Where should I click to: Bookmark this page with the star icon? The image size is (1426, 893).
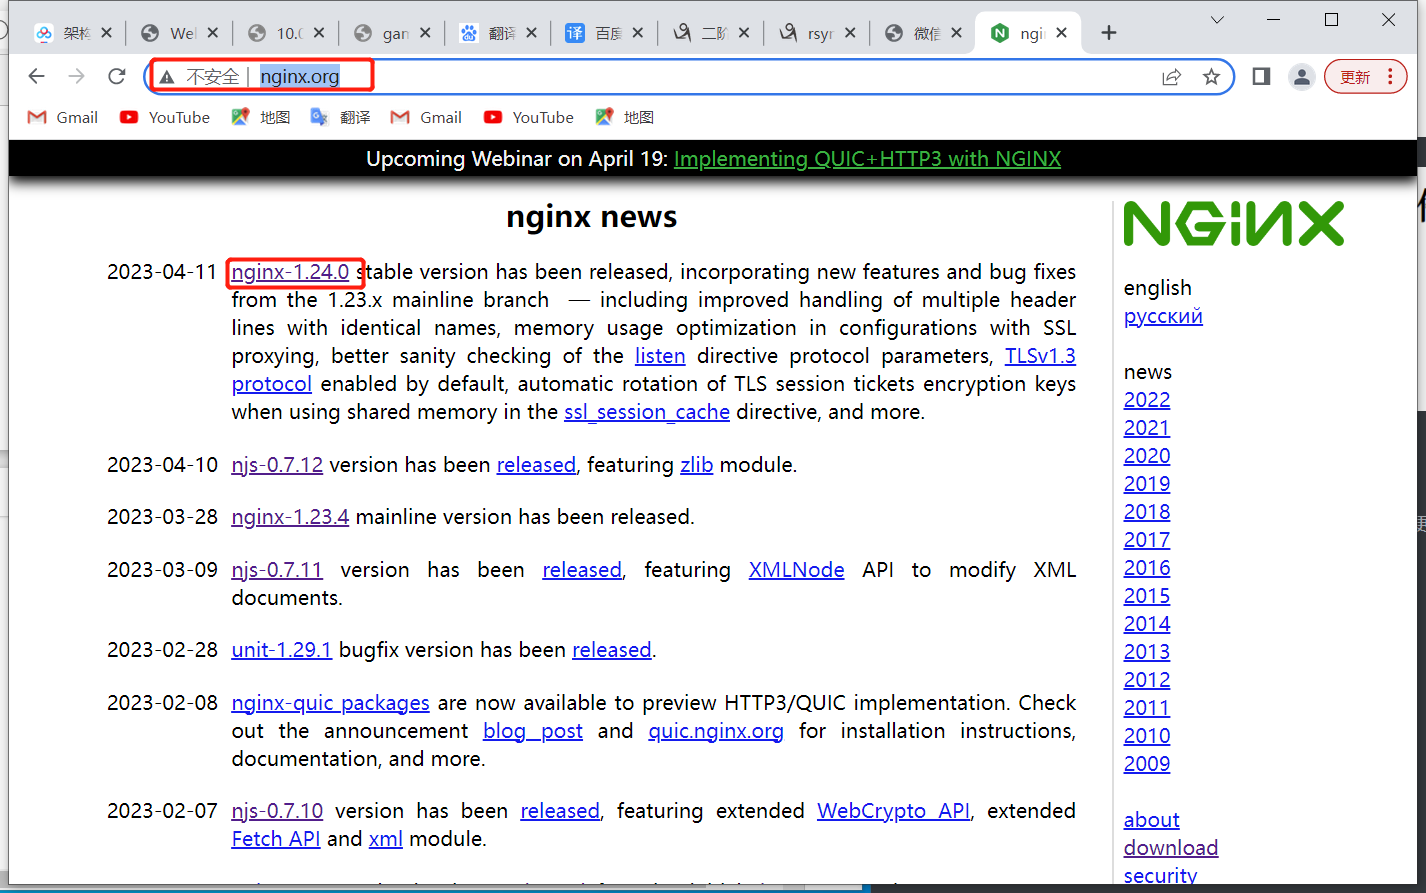click(x=1211, y=77)
